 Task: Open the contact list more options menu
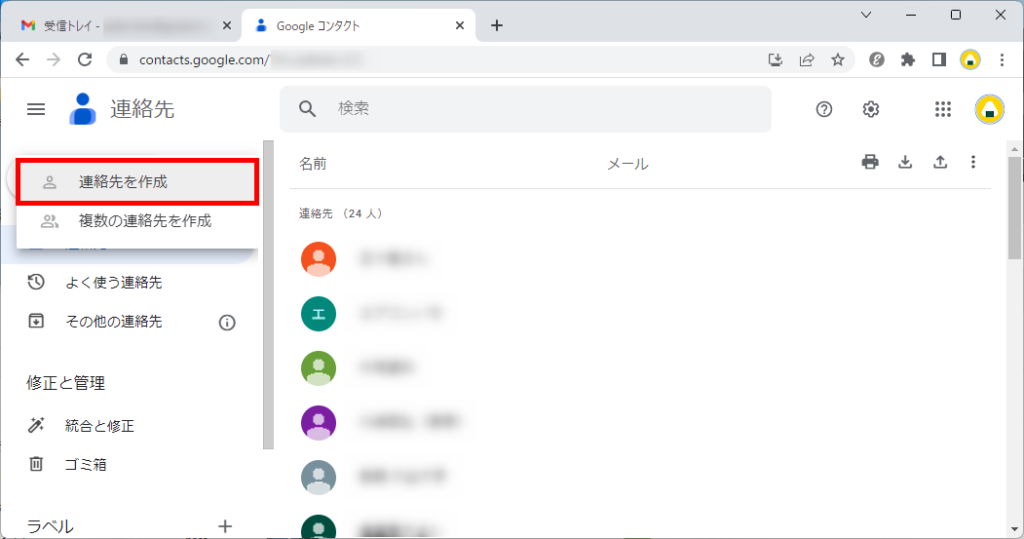pyautogui.click(x=974, y=162)
